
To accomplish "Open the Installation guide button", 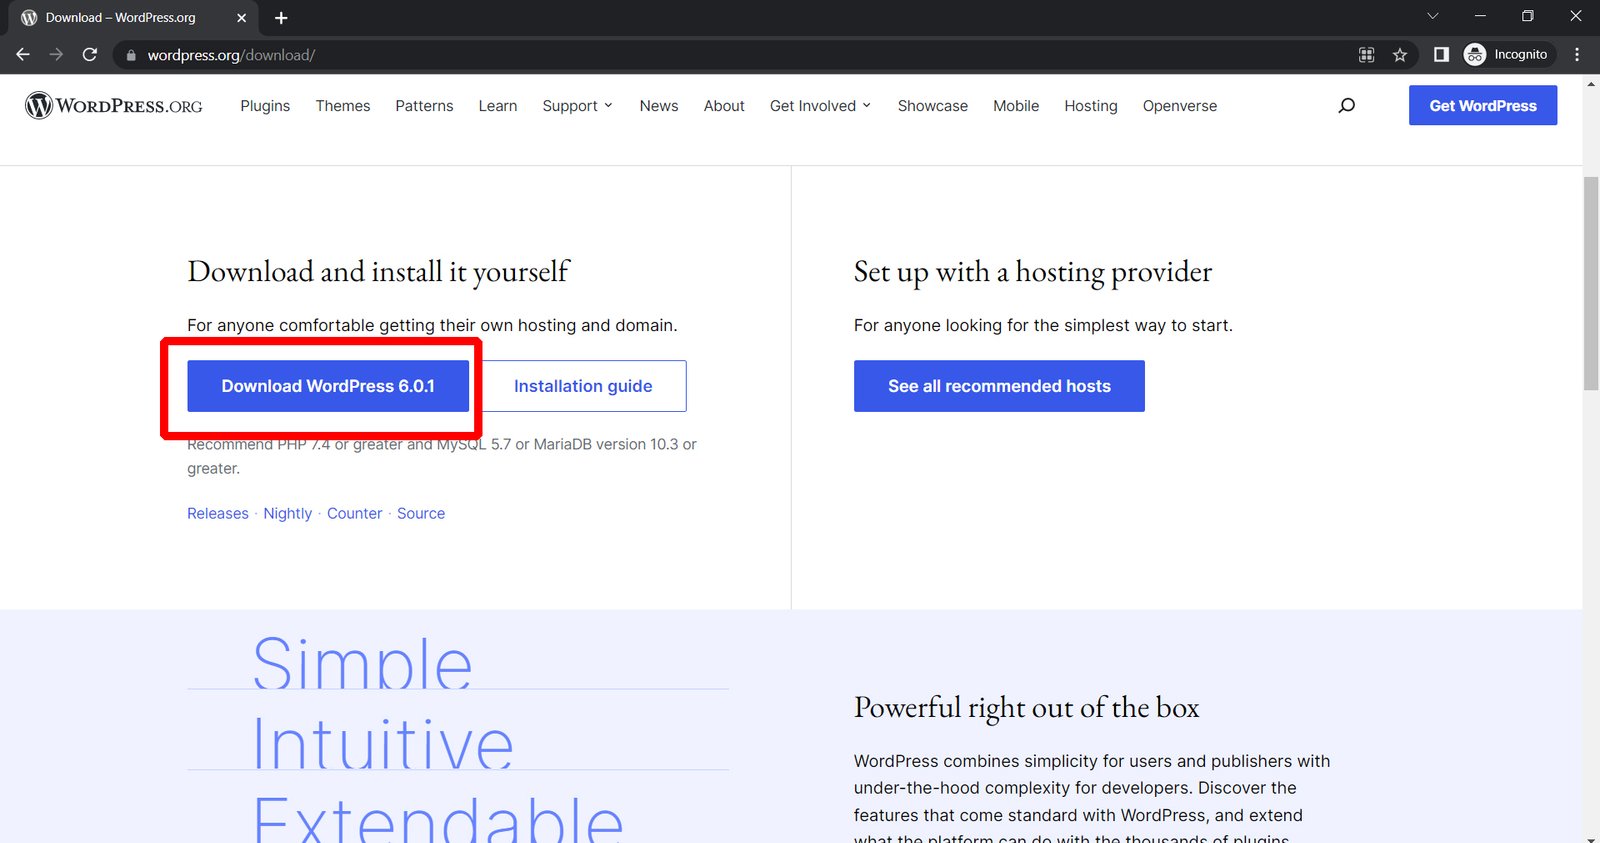I will (x=583, y=386).
